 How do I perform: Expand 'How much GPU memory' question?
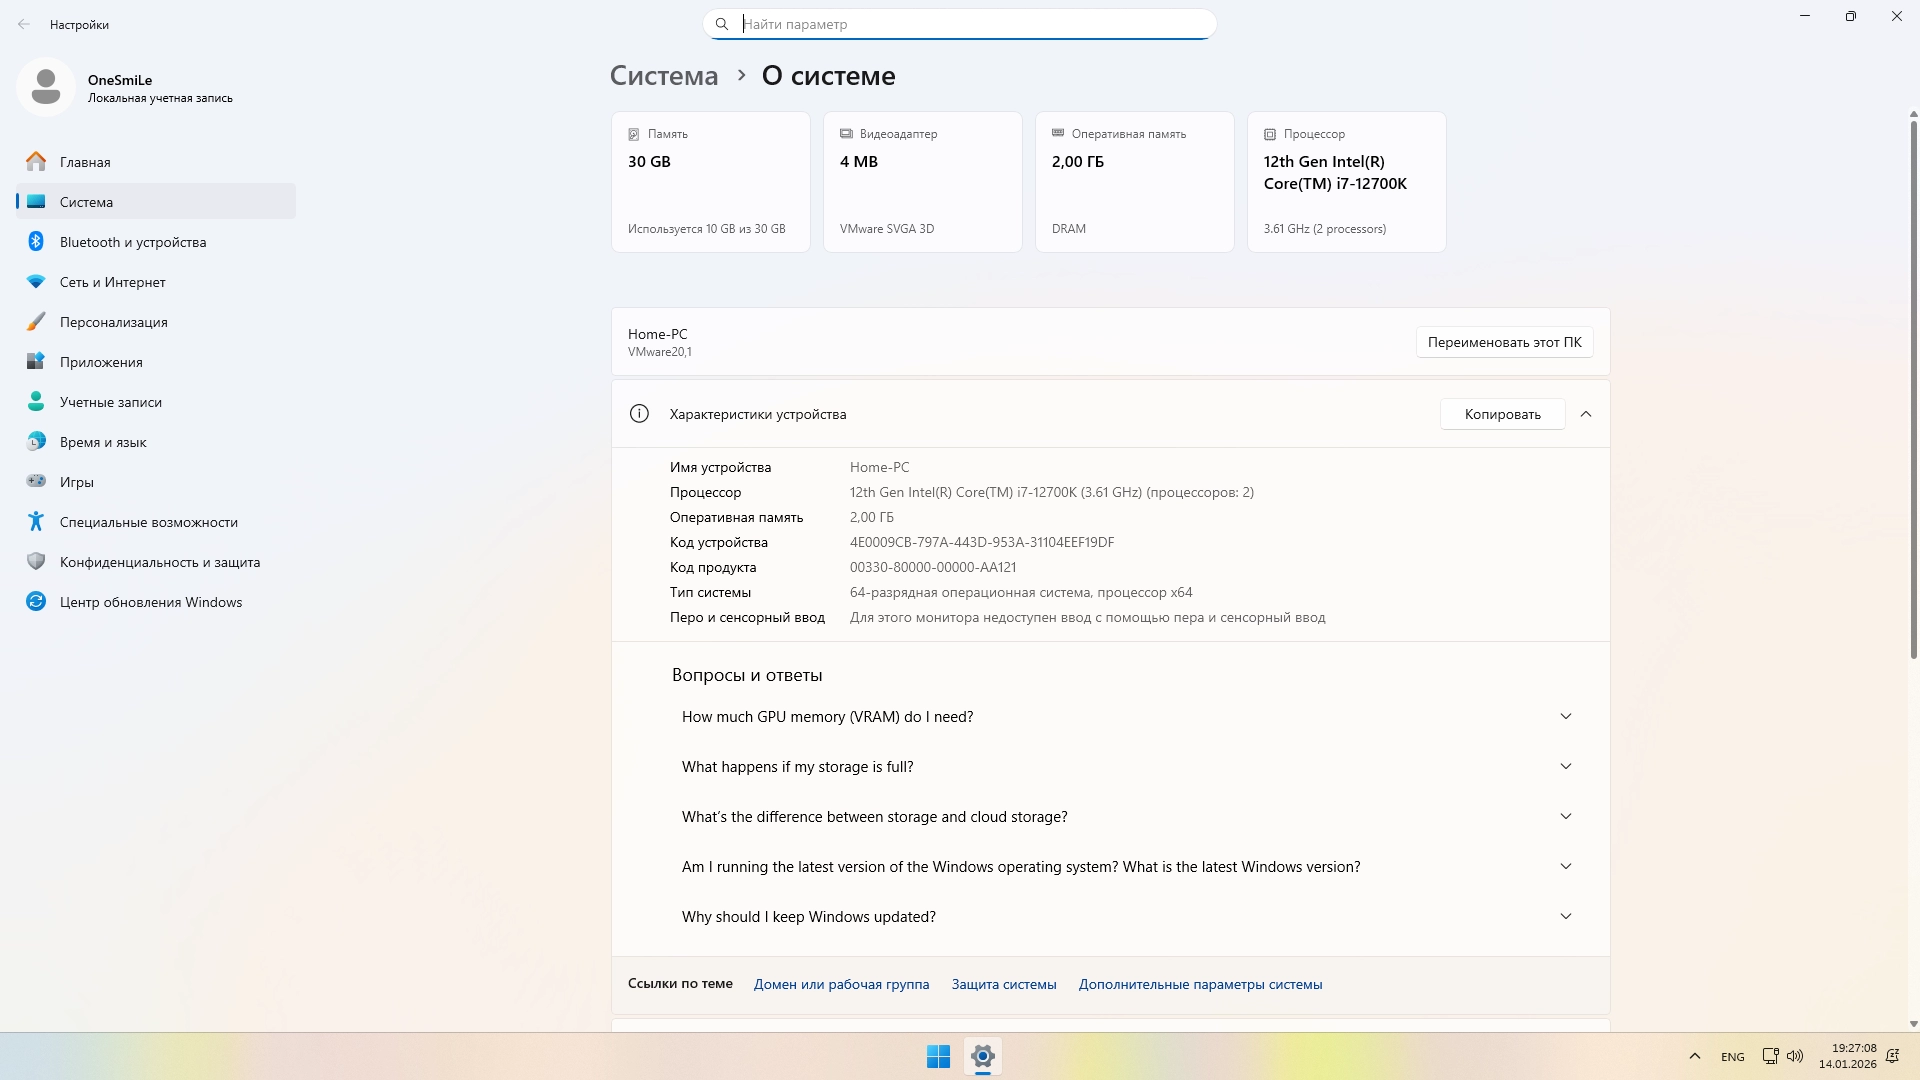(1565, 717)
